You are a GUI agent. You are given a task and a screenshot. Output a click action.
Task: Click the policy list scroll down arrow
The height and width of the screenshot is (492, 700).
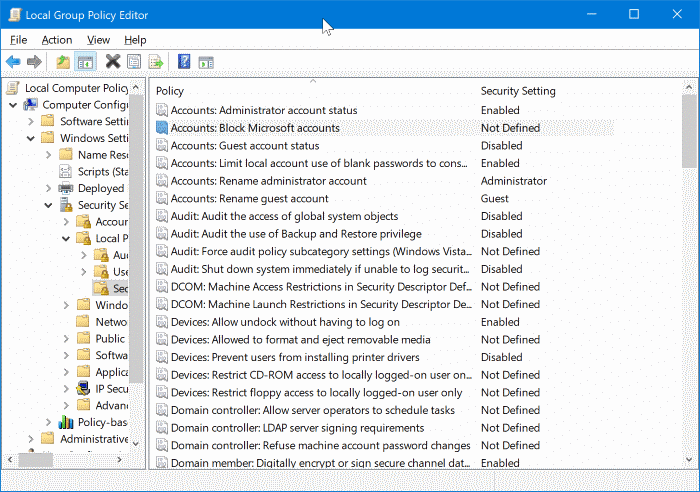pos(689,459)
